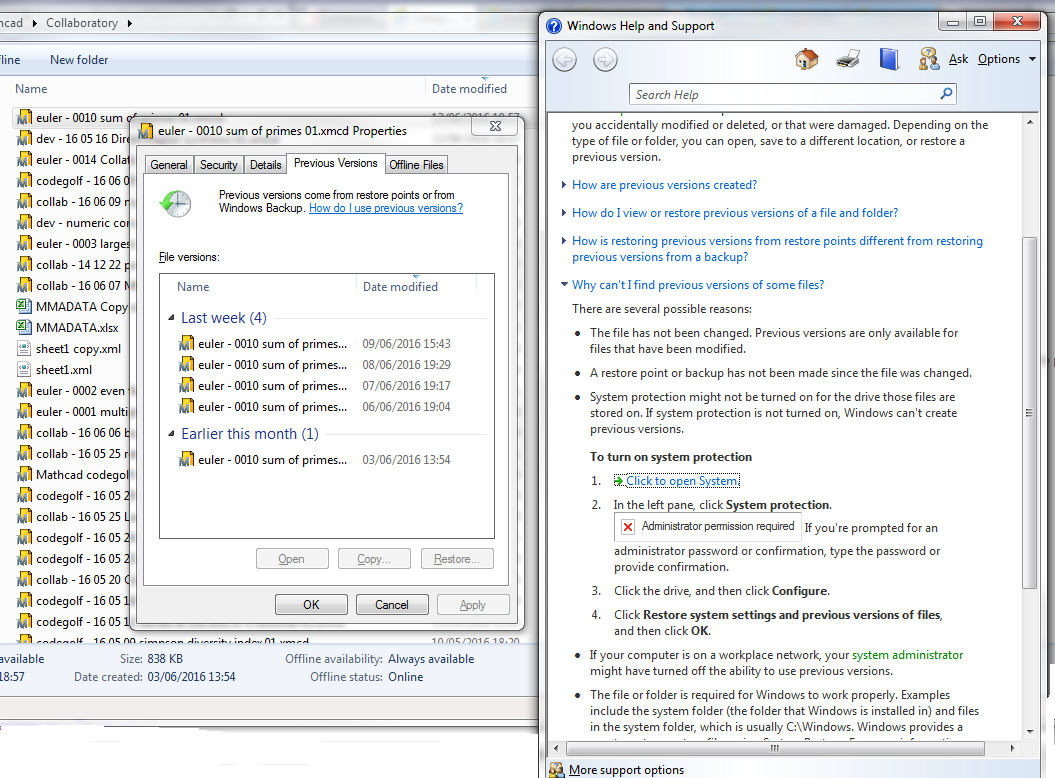Select file collab - 16 06 09
The width and height of the screenshot is (1055, 778).
click(73, 201)
